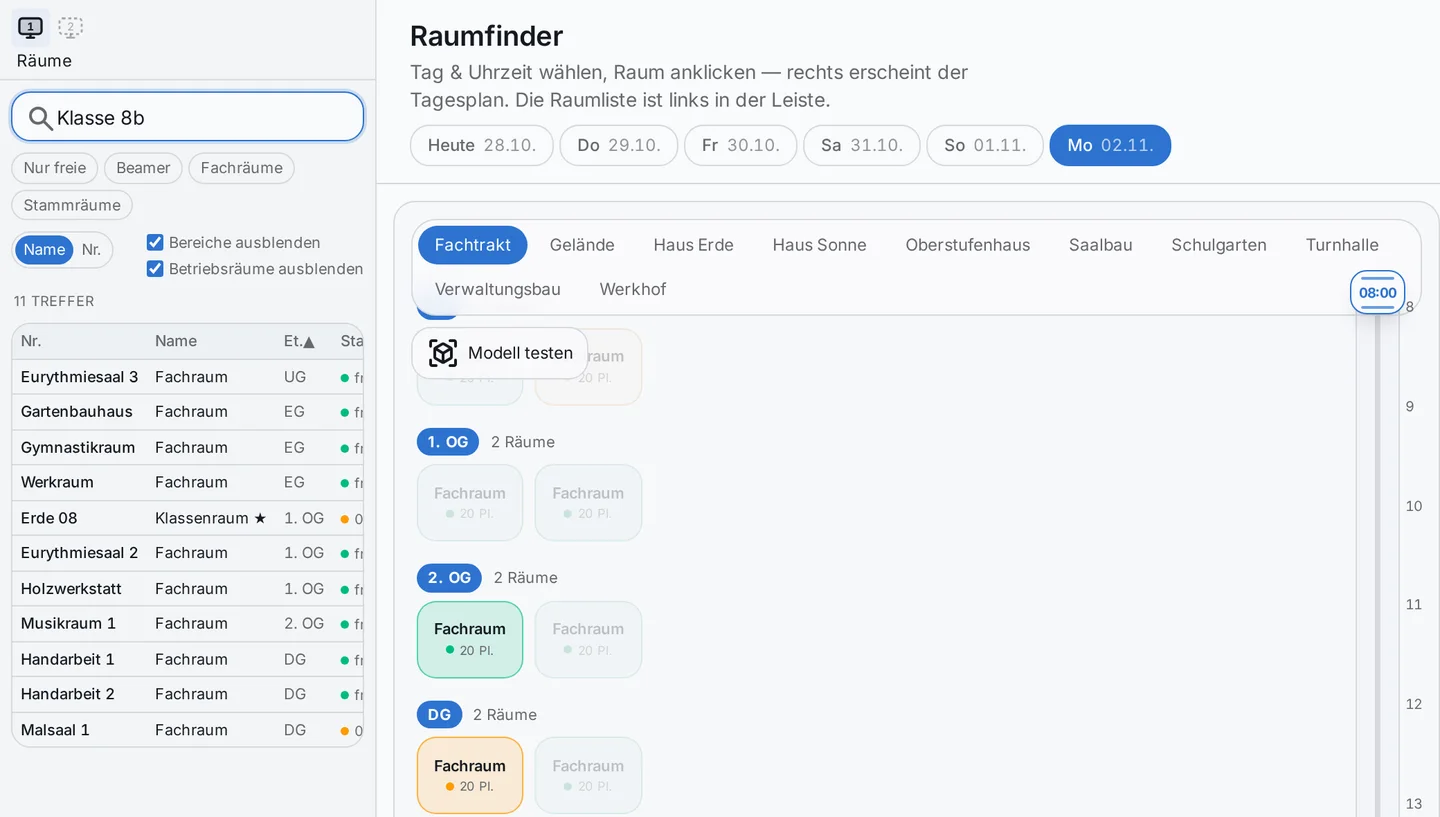
Task: Select the Malsaal 1 row
Action: point(187,730)
